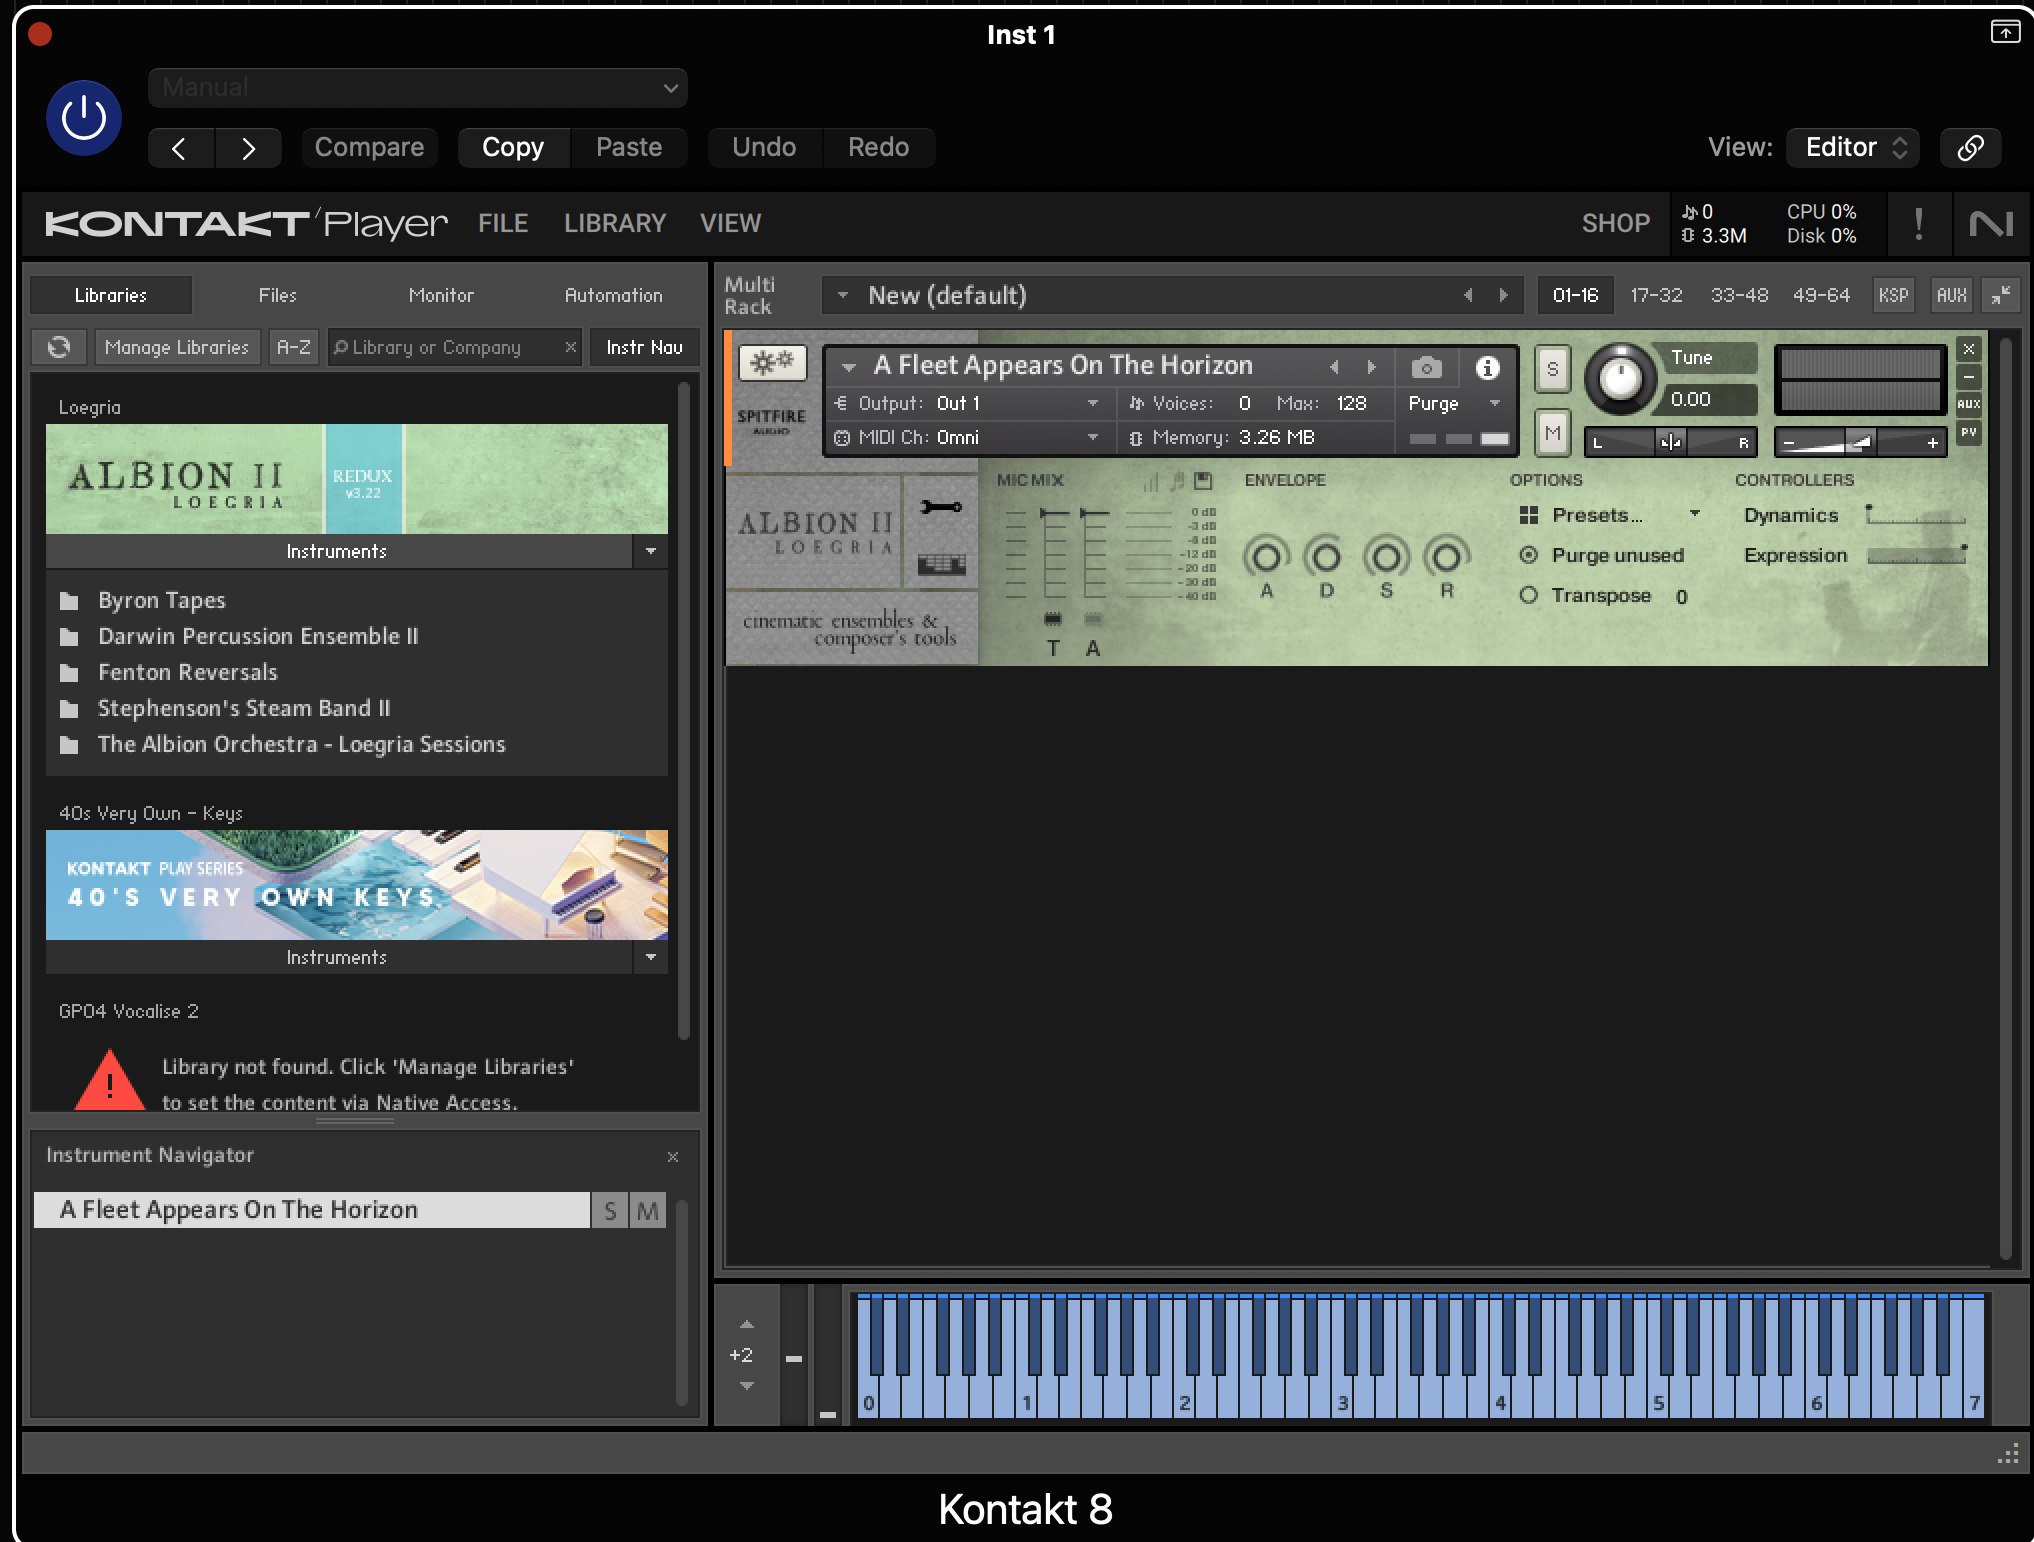Show instrument info icon
Viewport: 2034px width, 1542px height.
tap(1487, 367)
